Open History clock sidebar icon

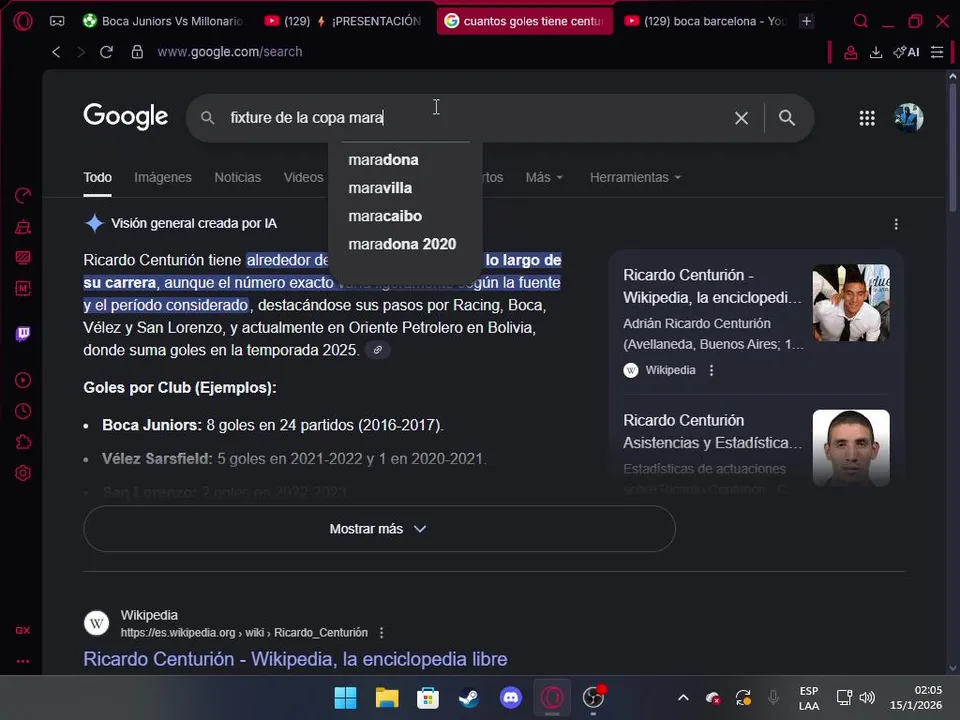coord(23,411)
